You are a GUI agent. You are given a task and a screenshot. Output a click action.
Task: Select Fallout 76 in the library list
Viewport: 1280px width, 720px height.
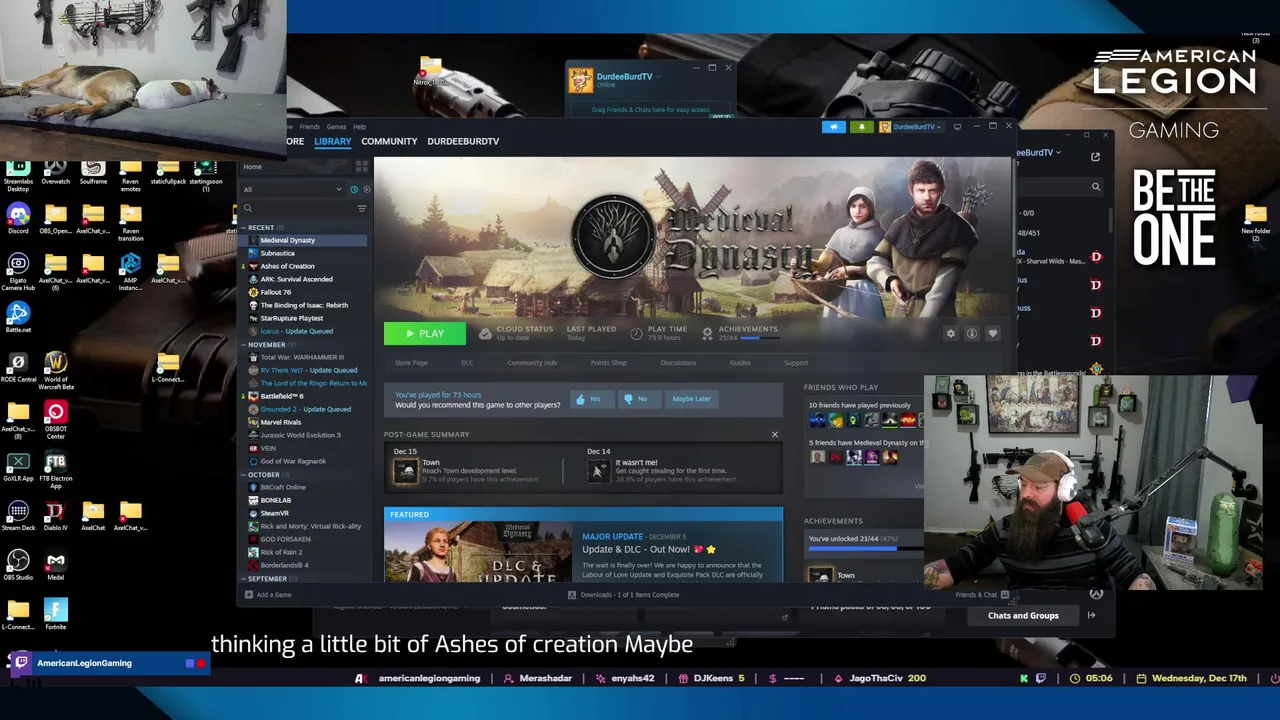point(275,292)
